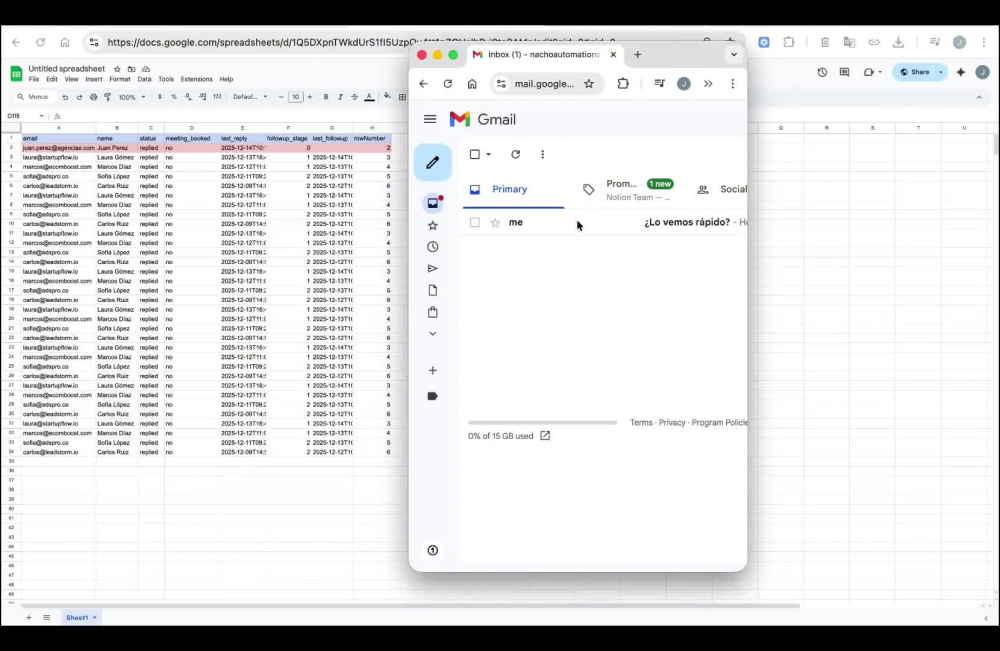Click the Share button in Sheets
The height and width of the screenshot is (651, 1000).
915,72
